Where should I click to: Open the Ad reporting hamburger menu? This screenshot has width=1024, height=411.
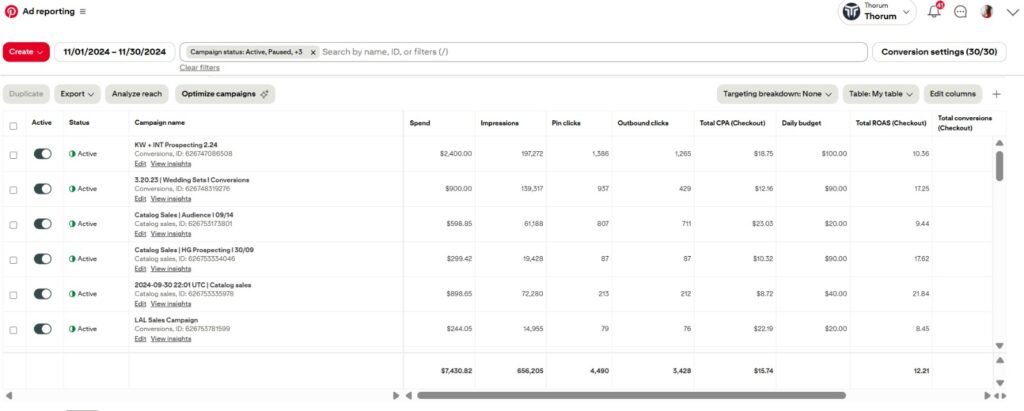(82, 12)
